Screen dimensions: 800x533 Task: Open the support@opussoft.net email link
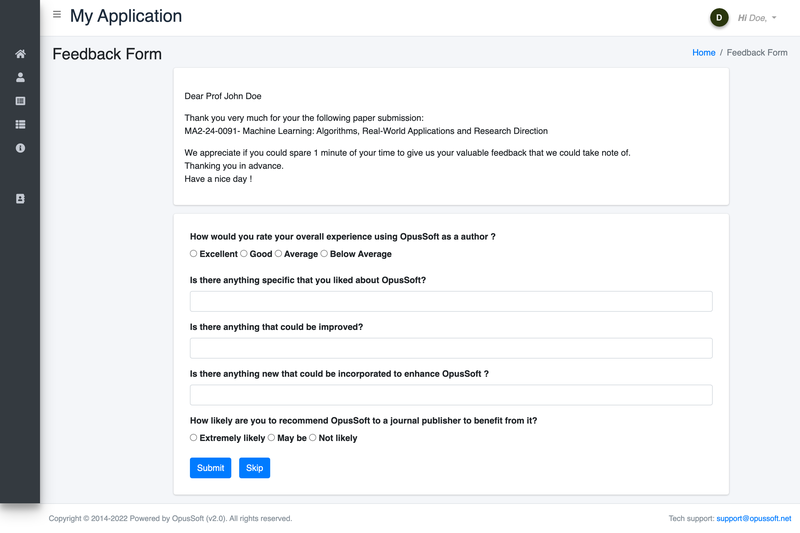pyautogui.click(x=754, y=518)
